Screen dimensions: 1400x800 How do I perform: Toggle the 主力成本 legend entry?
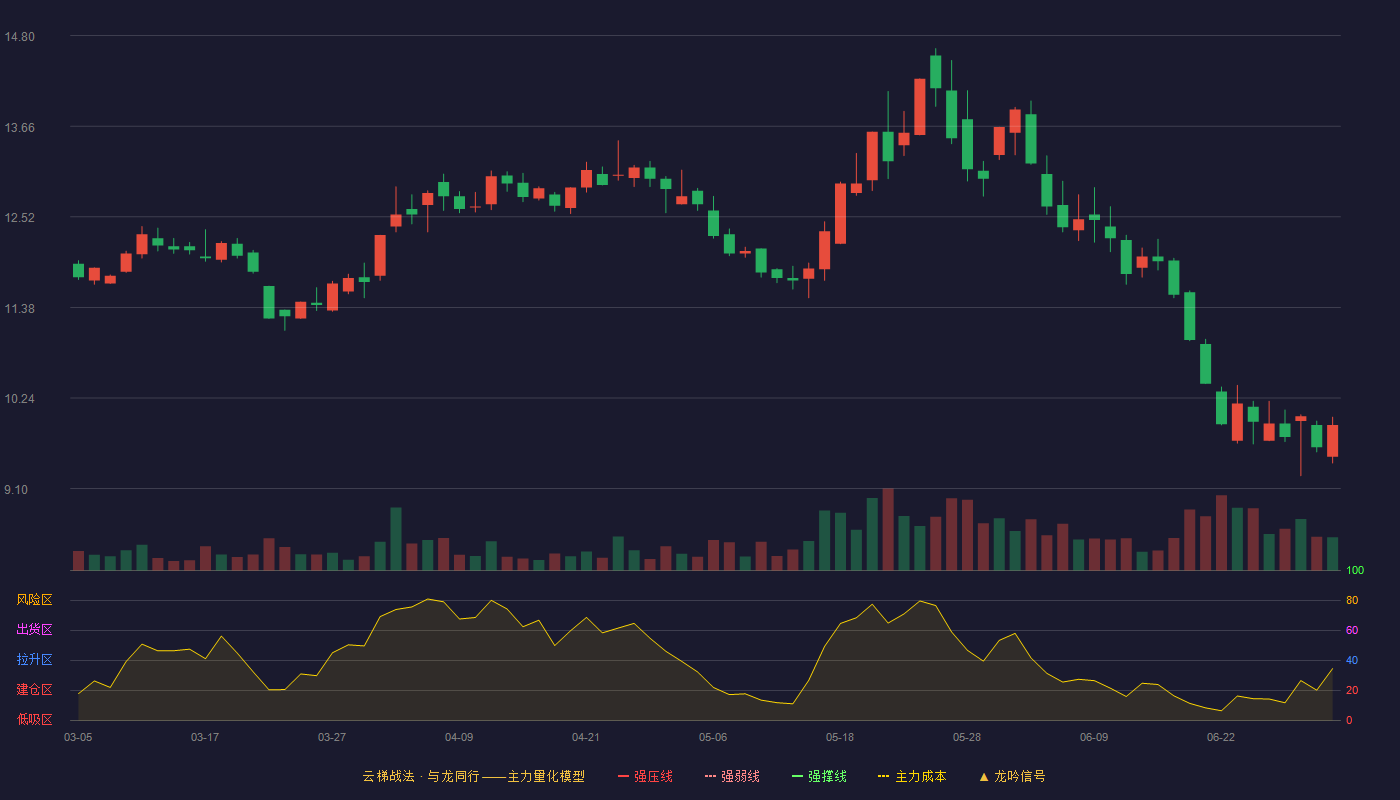pos(911,776)
